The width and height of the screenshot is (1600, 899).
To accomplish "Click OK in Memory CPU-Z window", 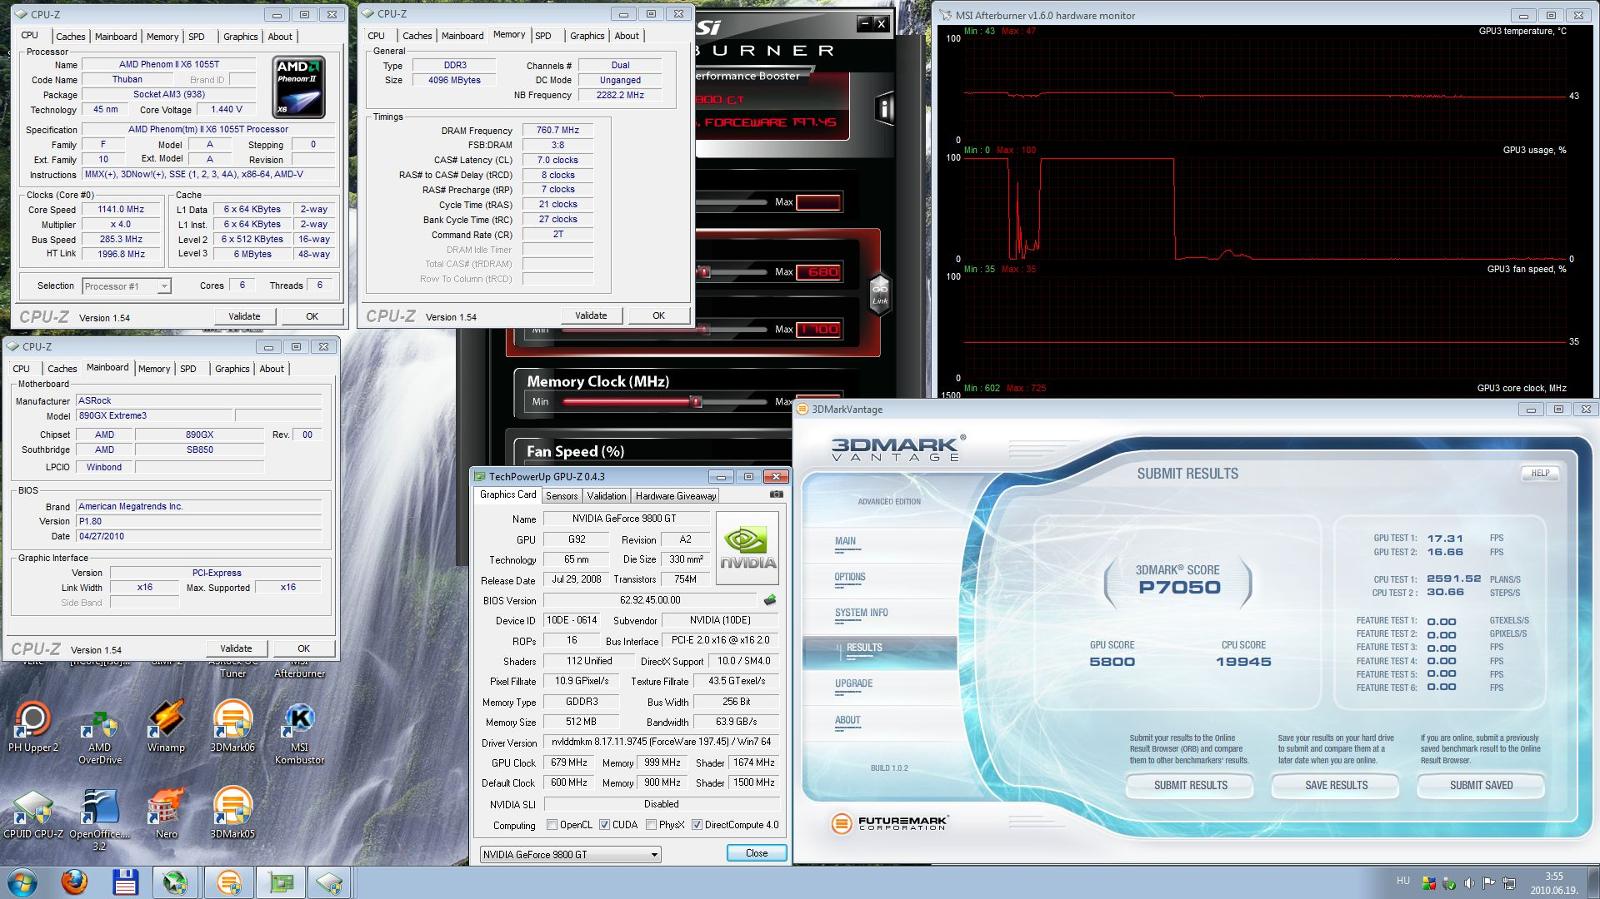I will (x=658, y=315).
